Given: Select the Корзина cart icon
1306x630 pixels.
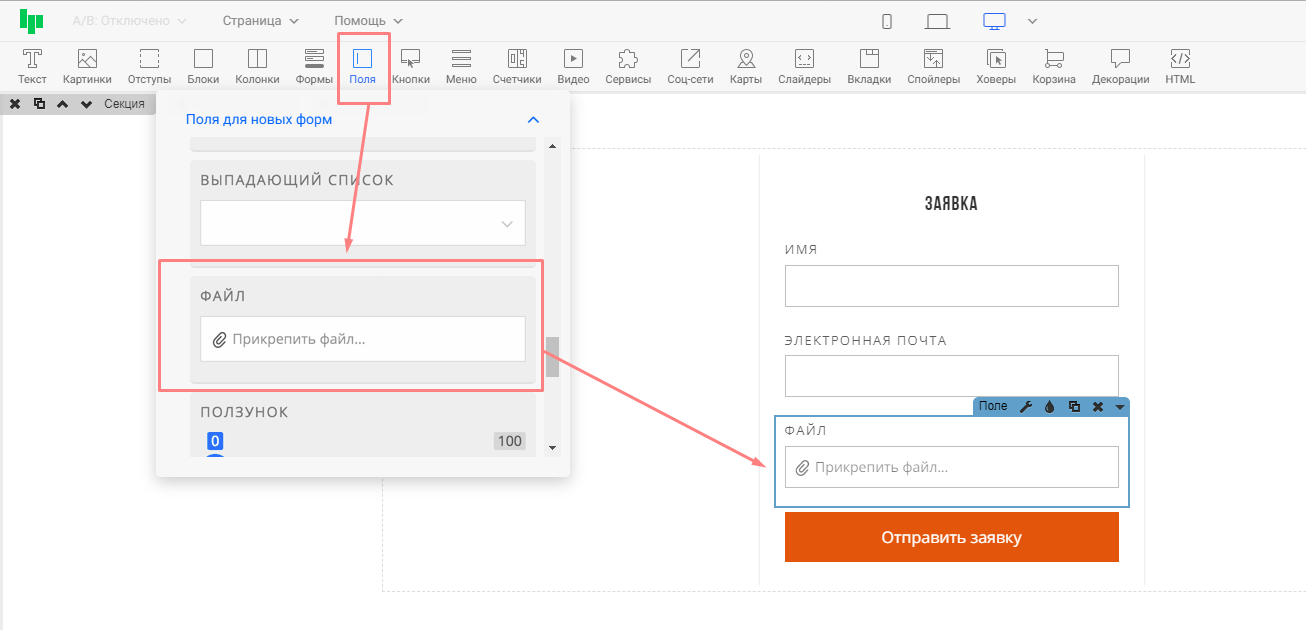Looking at the screenshot, I should [1053, 66].
